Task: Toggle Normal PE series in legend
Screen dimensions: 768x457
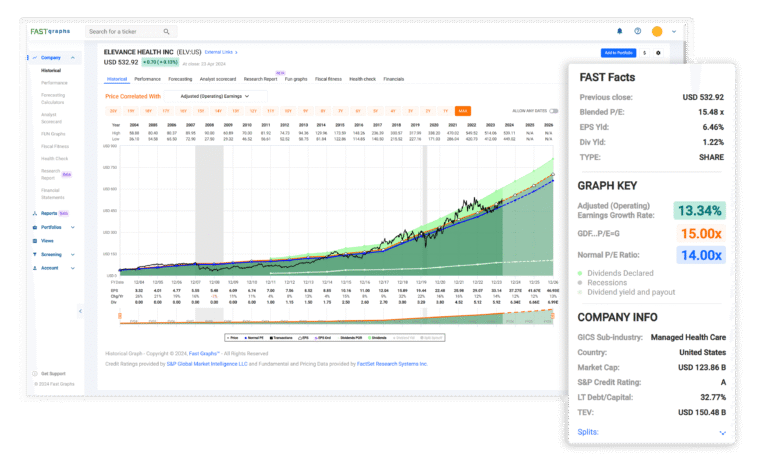Action: point(254,338)
